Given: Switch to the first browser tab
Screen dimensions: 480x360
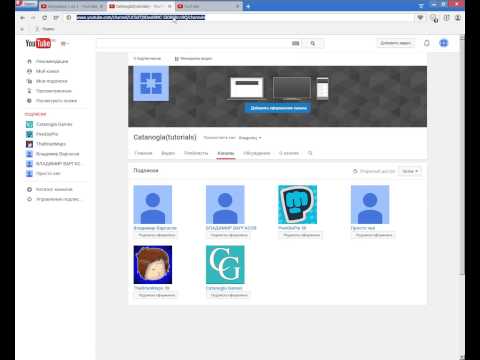Looking at the screenshot, I should coord(72,6).
